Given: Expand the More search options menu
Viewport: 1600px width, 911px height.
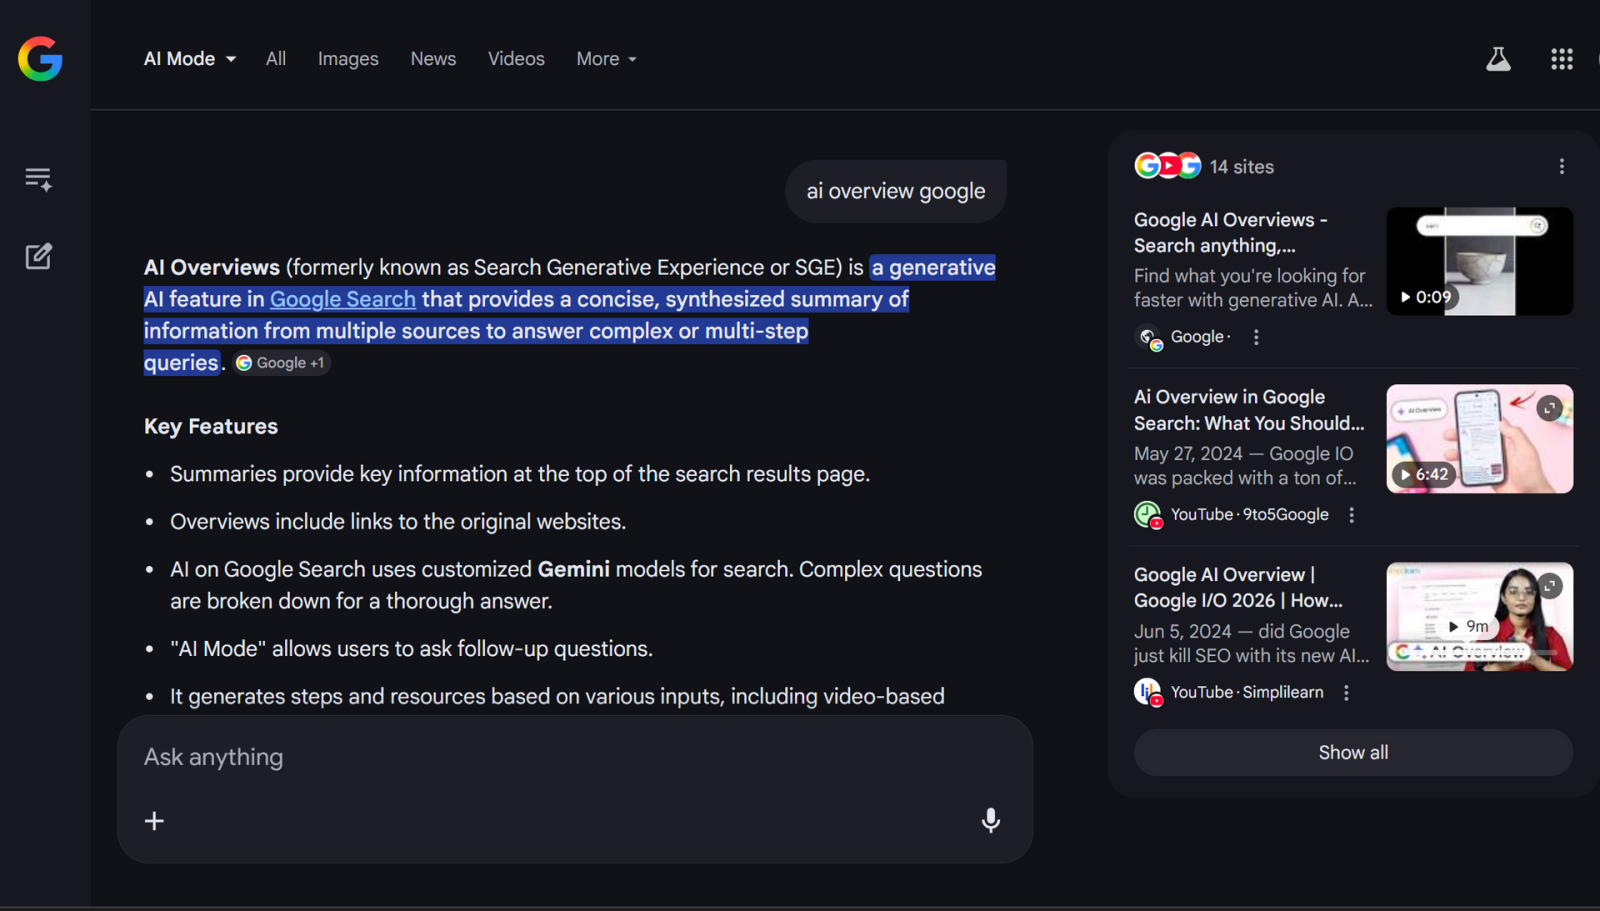Looking at the screenshot, I should 606,59.
